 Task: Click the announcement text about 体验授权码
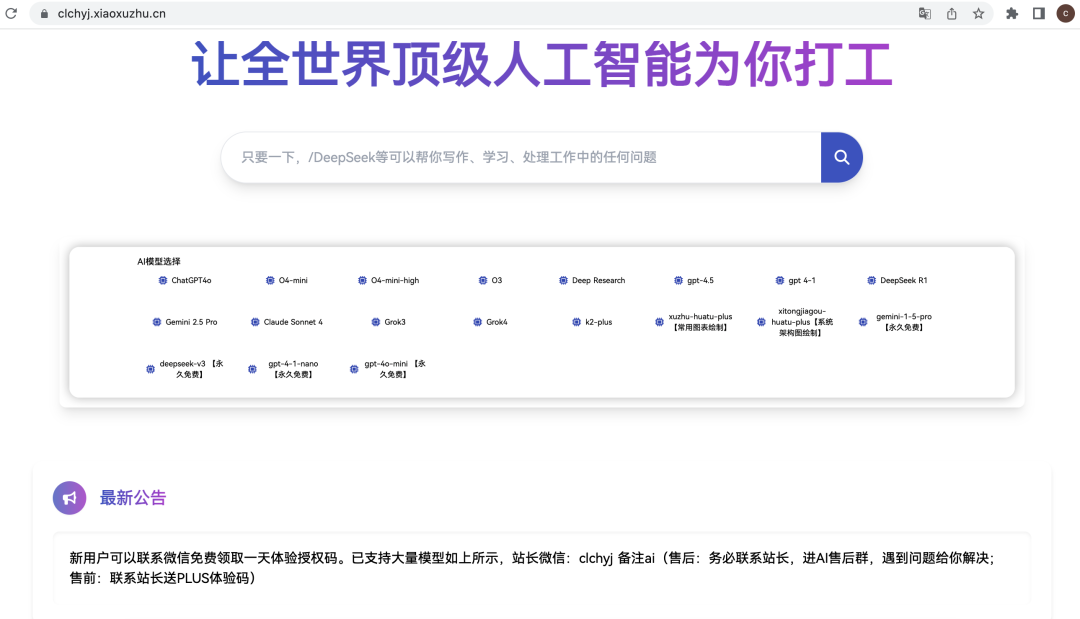pyautogui.click(x=532, y=567)
